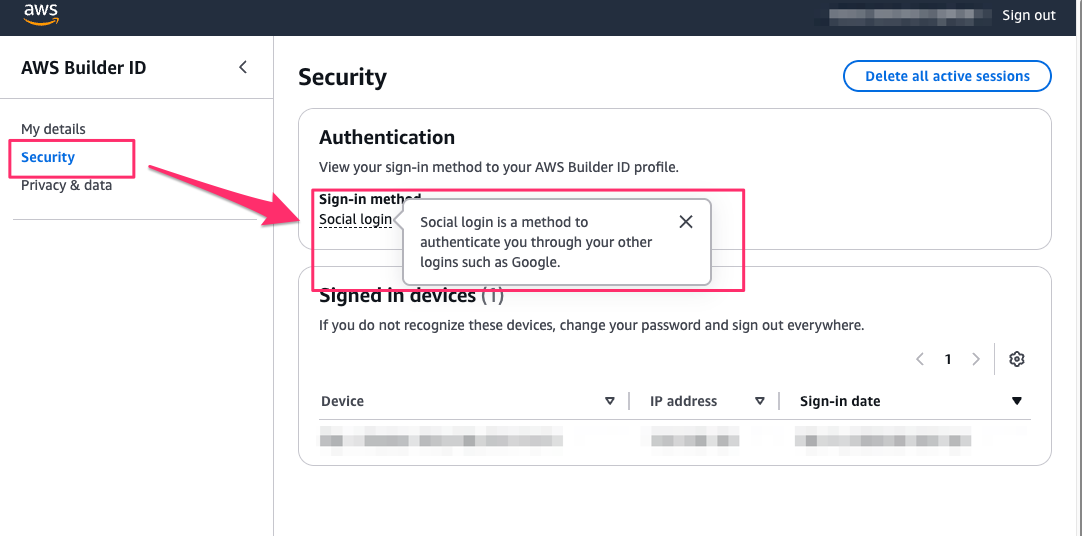Go to next page of devices
The width and height of the screenshot is (1082, 536).
(976, 360)
